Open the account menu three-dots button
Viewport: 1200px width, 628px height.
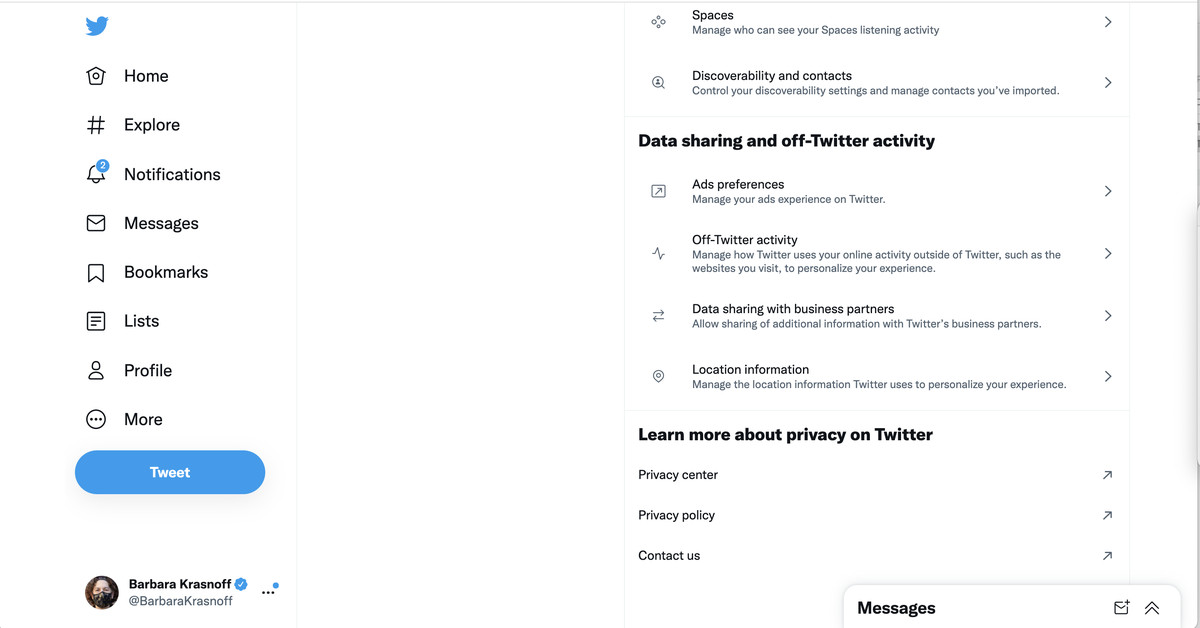pyautogui.click(x=268, y=592)
